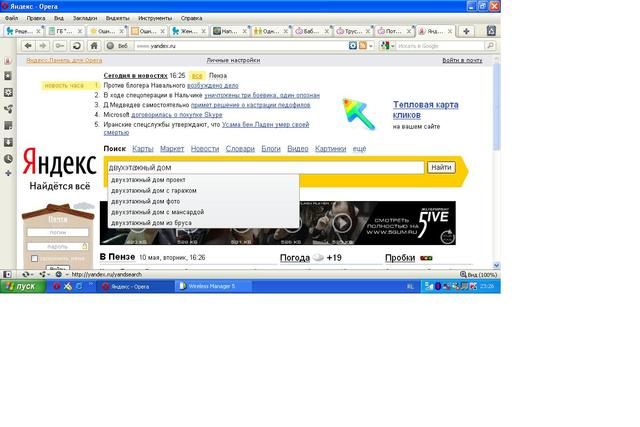Click the Найти search button
Viewport: 640px width, 427px height.
click(441, 167)
